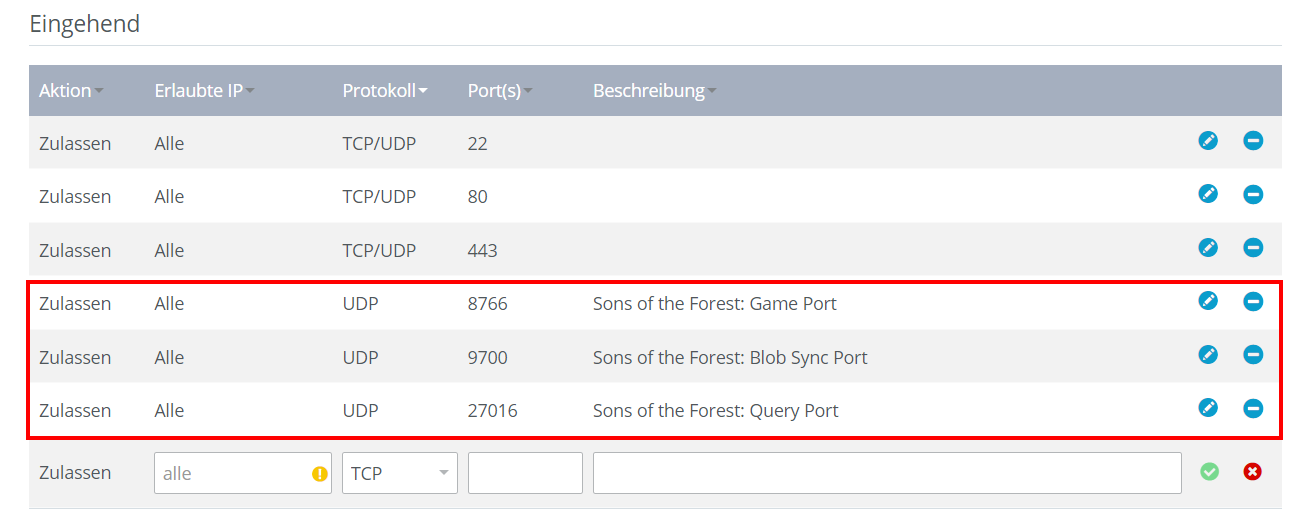Open the TCP protocol dropdown
This screenshot has height=512, width=1310.
400,473
